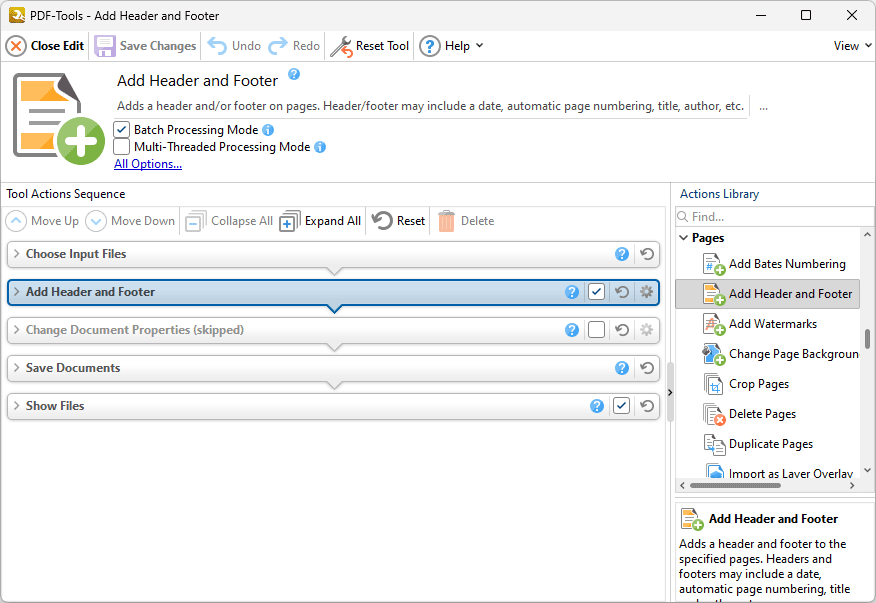This screenshot has height=603, width=876.
Task: Click the Reset sequence icon
Action: click(x=382, y=221)
